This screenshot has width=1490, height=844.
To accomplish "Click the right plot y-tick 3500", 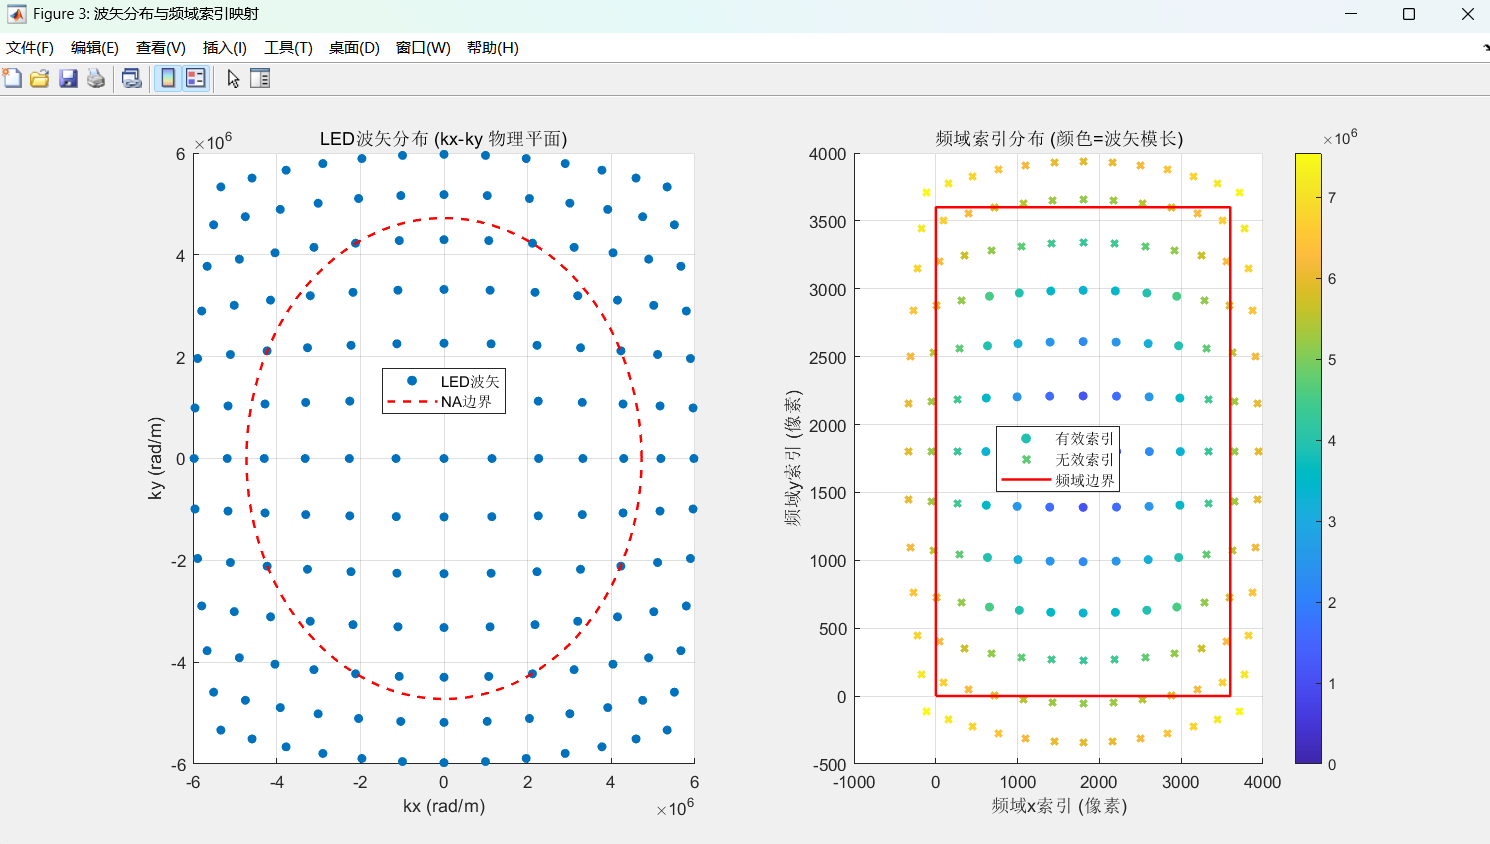I will click(827, 222).
